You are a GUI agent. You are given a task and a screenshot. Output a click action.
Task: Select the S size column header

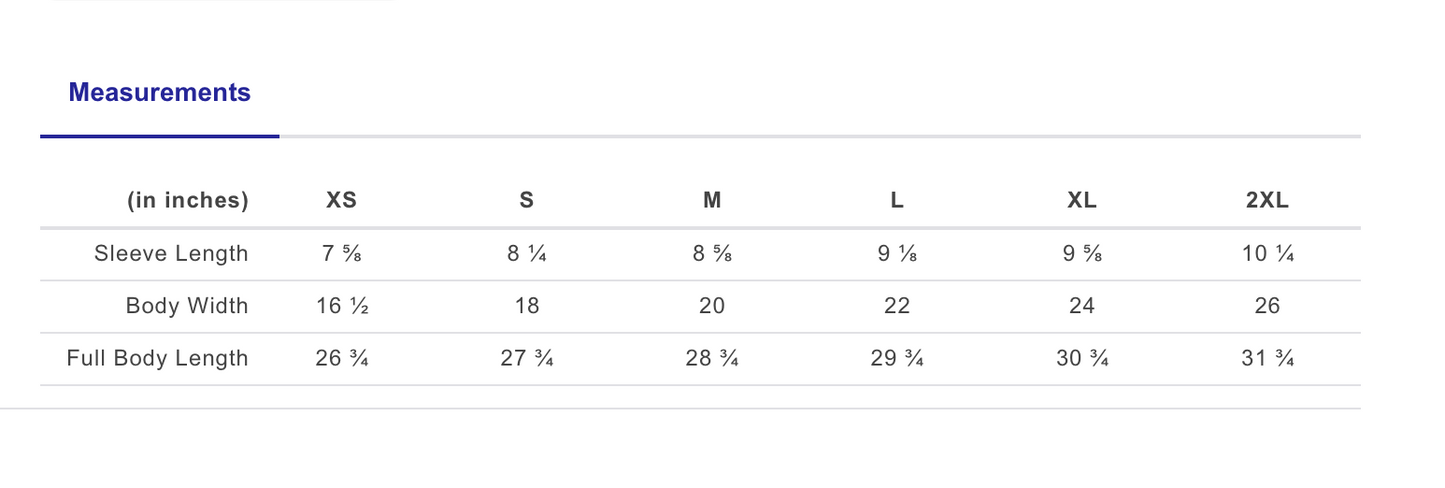pyautogui.click(x=527, y=200)
